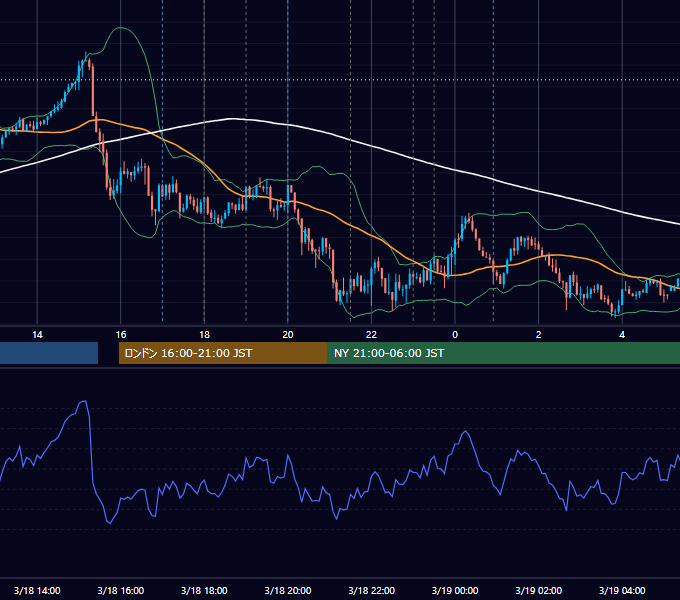The image size is (680, 600).
Task: Click the 3/18 22:00 date label
Action: click(x=372, y=590)
